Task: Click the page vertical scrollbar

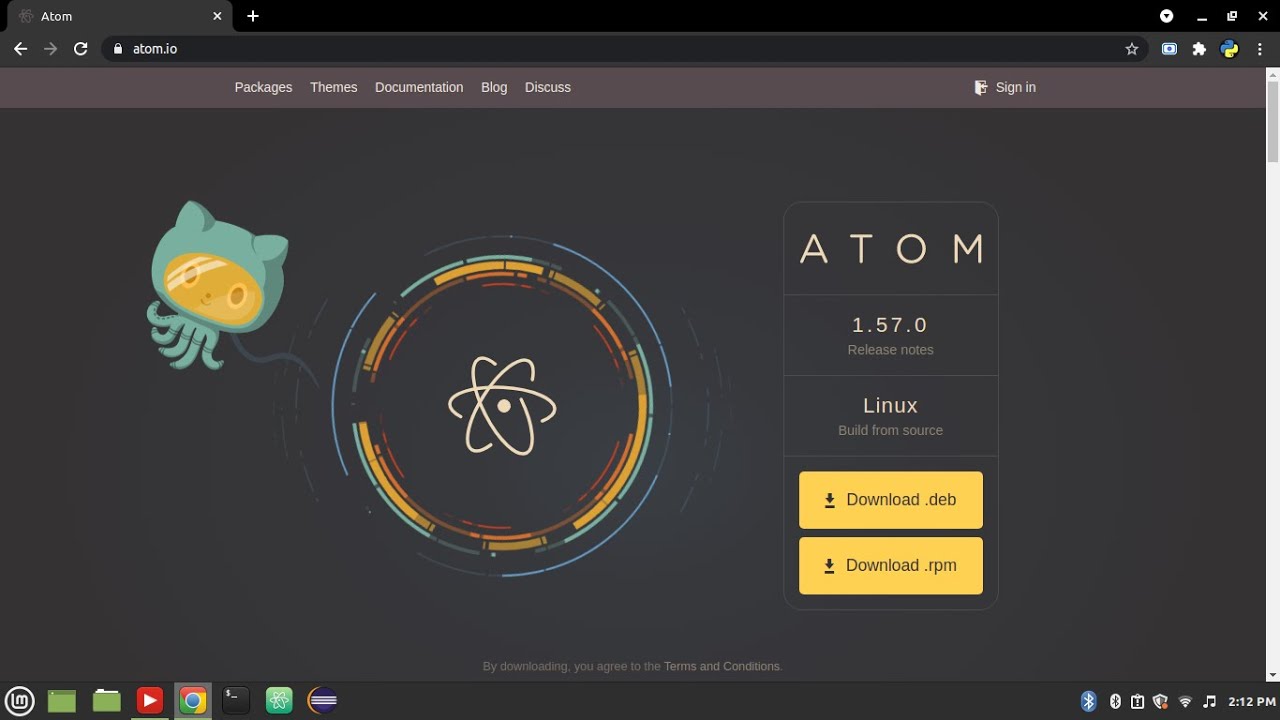Action: [x=1273, y=121]
